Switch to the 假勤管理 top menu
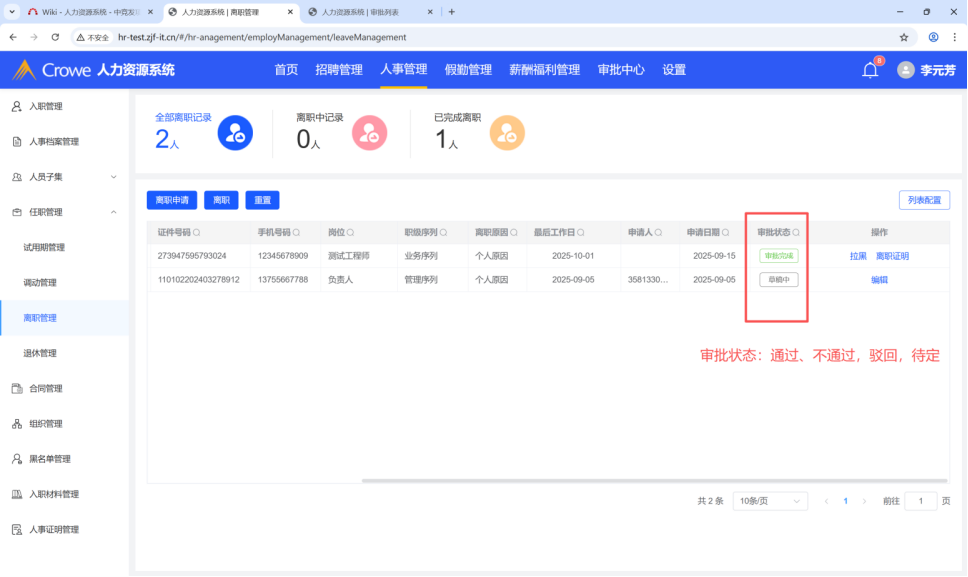Viewport: 968px width, 577px height. point(468,70)
